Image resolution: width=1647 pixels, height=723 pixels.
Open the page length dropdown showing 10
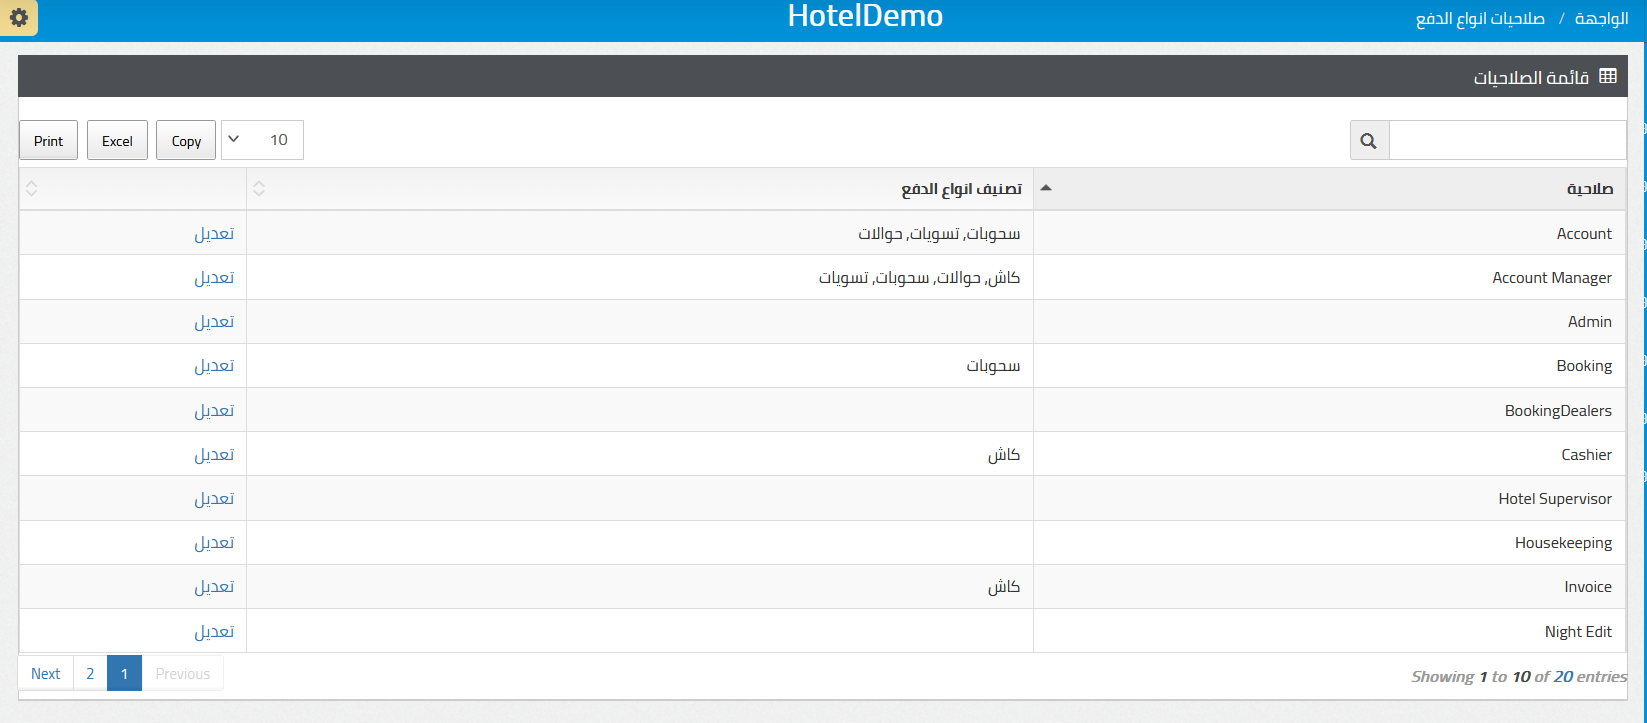coord(262,140)
